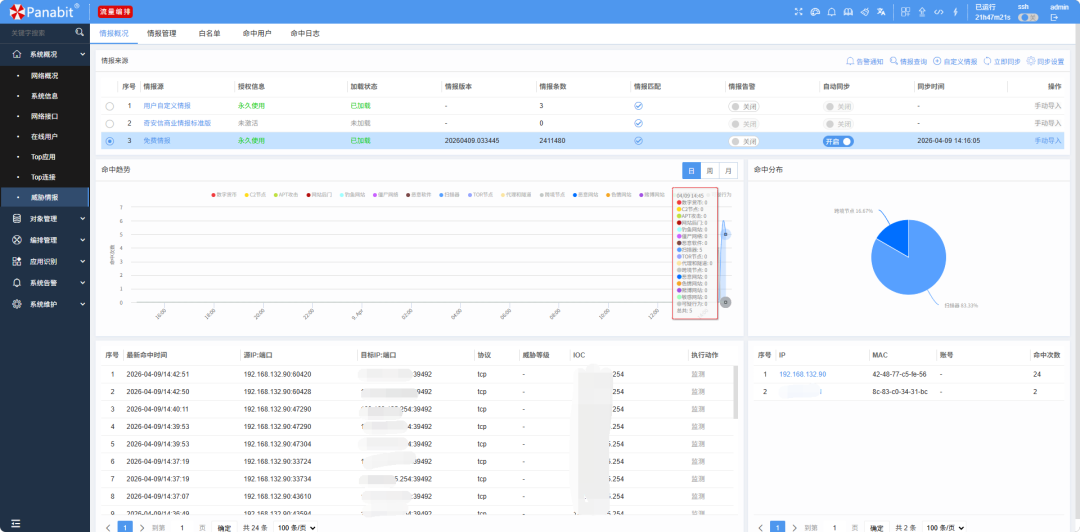Click 手动导入 for 免费情报 row

click(1048, 141)
